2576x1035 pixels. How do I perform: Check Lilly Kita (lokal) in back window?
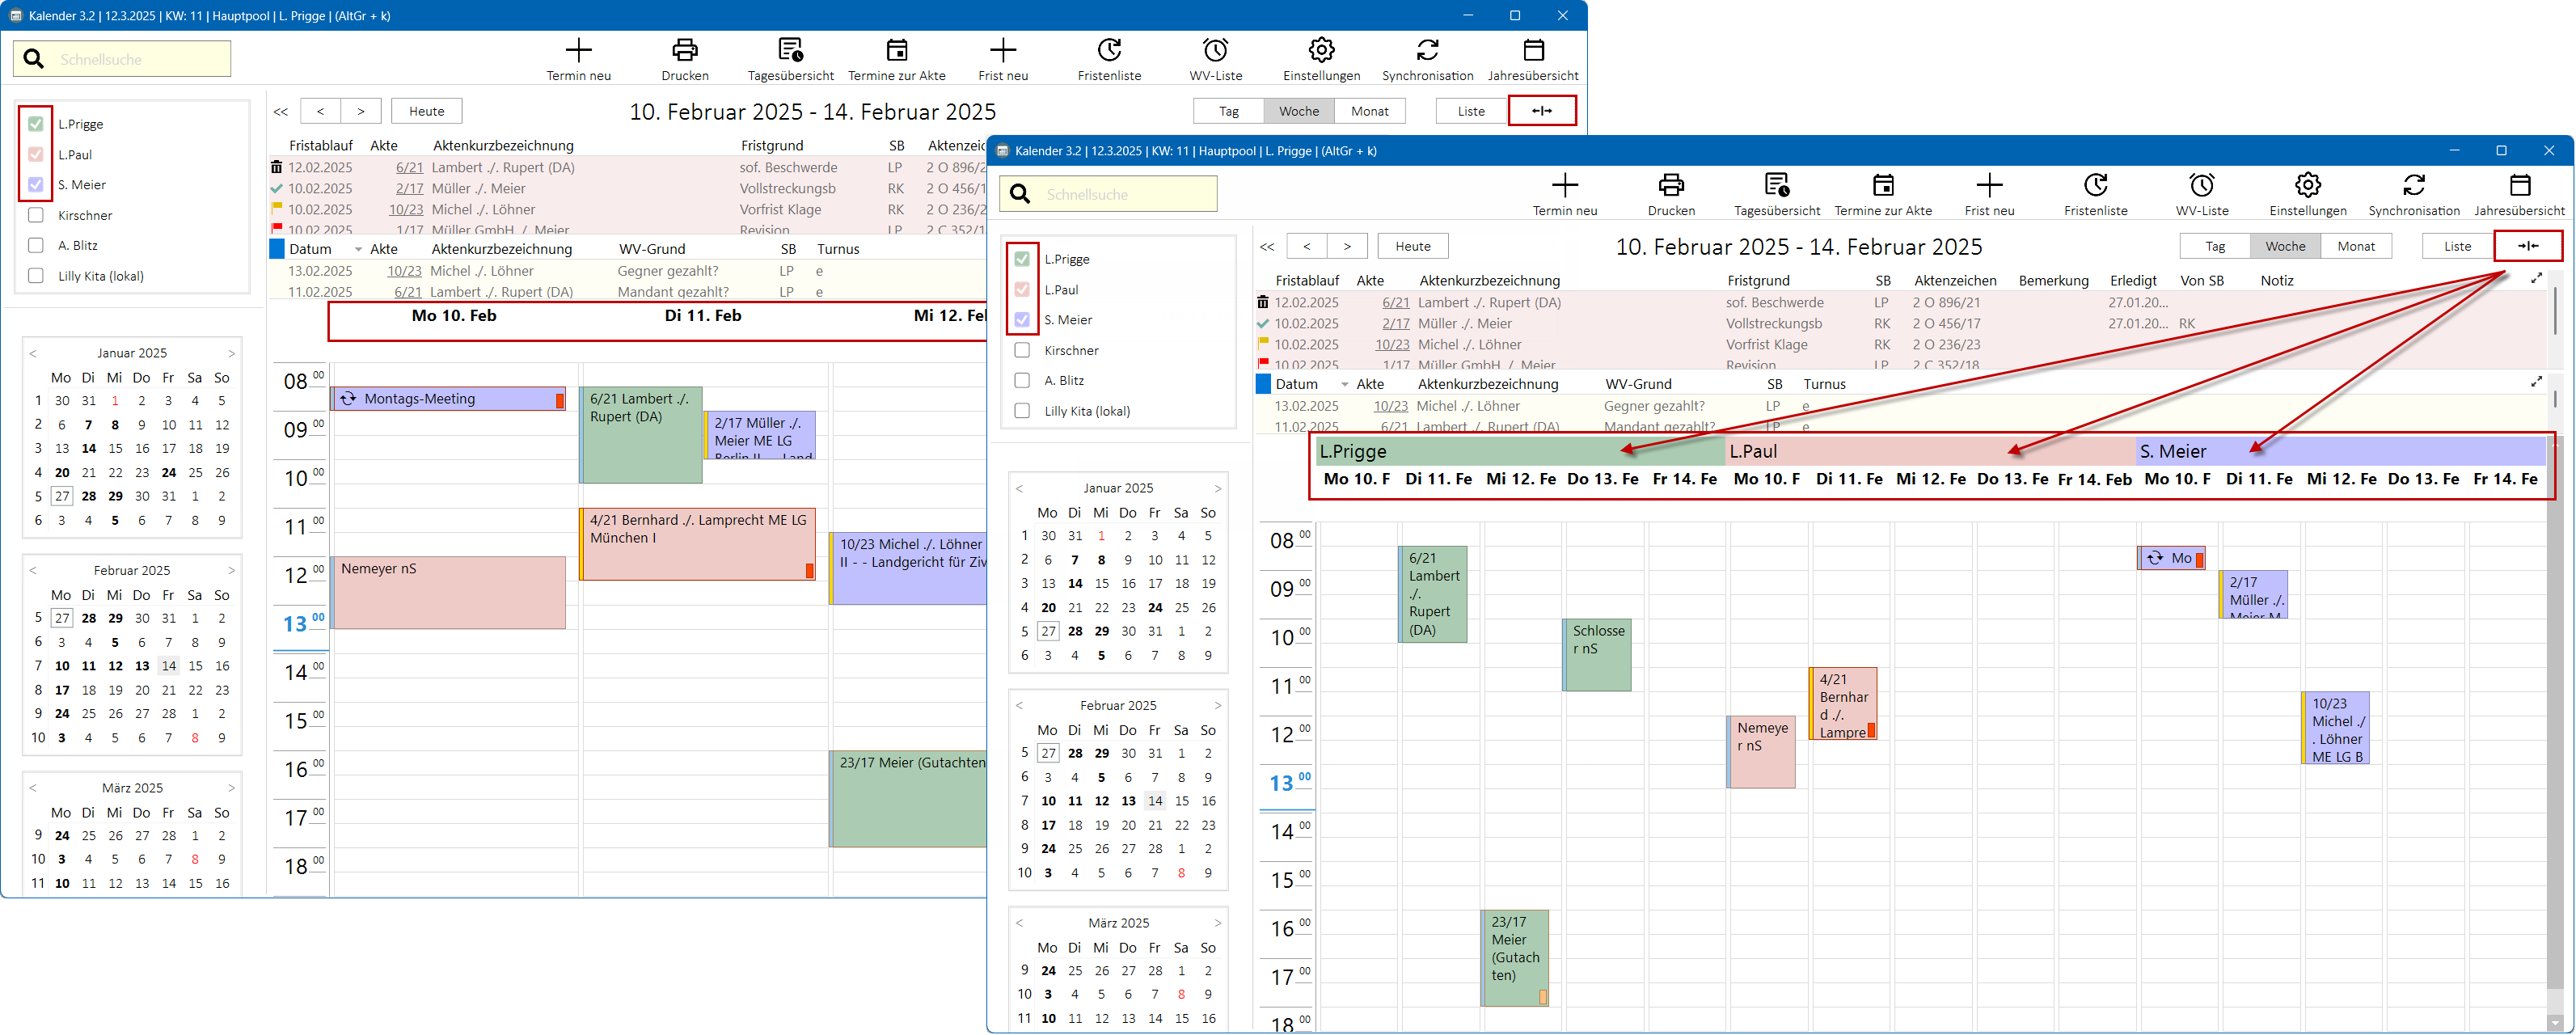click(36, 275)
